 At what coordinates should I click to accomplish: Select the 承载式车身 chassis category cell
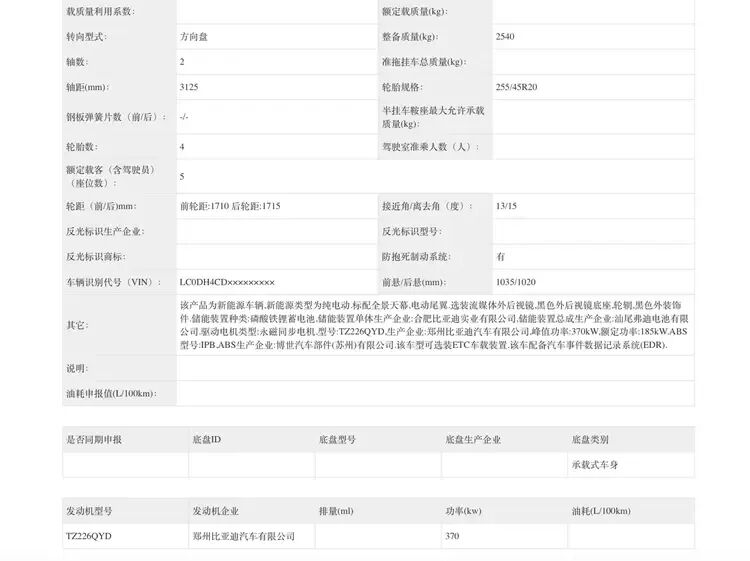[x=595, y=465]
